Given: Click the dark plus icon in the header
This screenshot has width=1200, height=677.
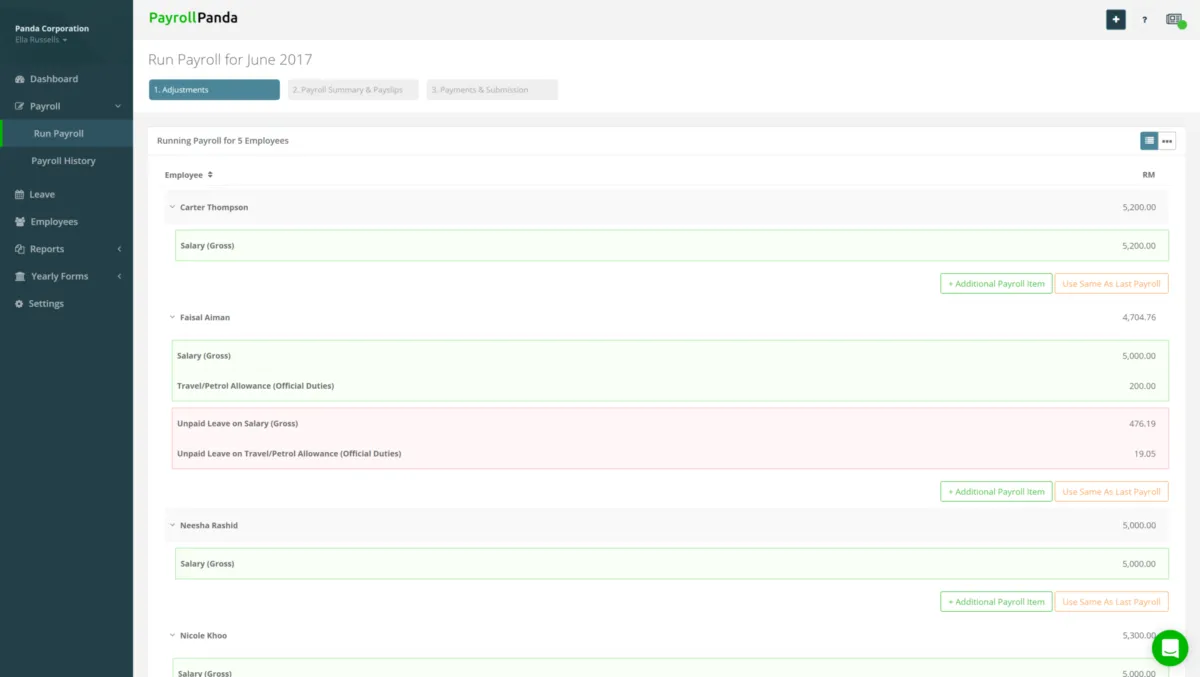Looking at the screenshot, I should tap(1115, 19).
